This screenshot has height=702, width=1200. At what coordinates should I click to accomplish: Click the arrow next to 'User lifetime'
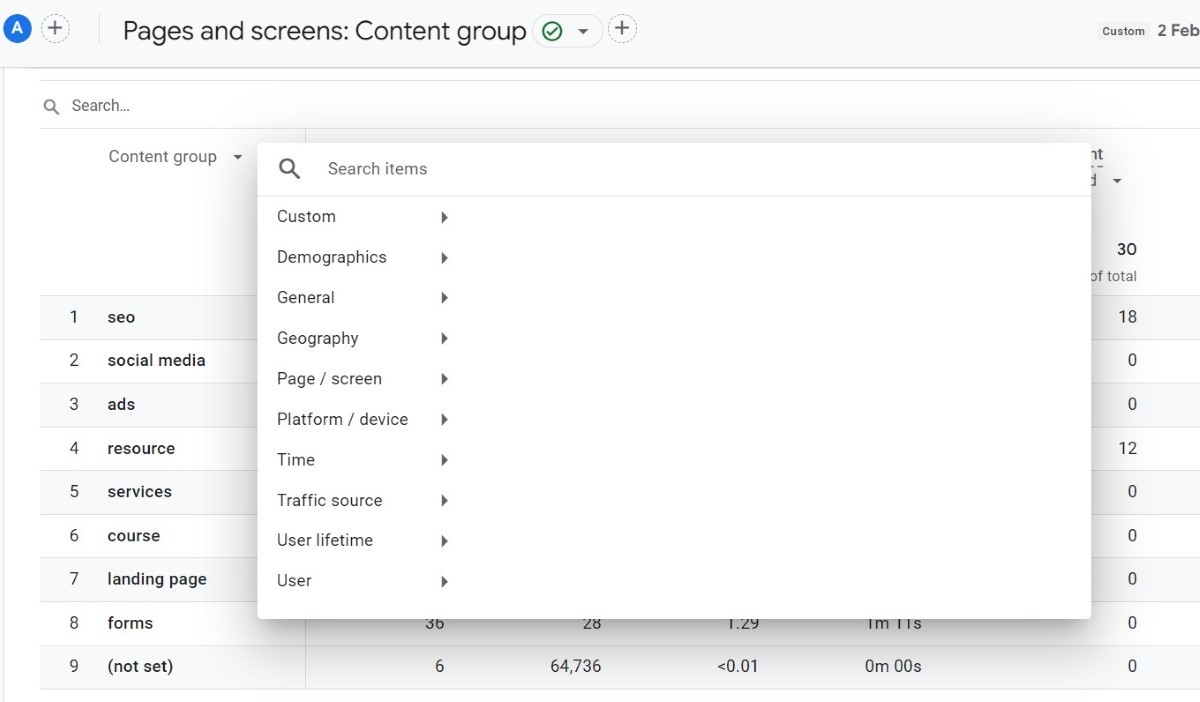(444, 541)
